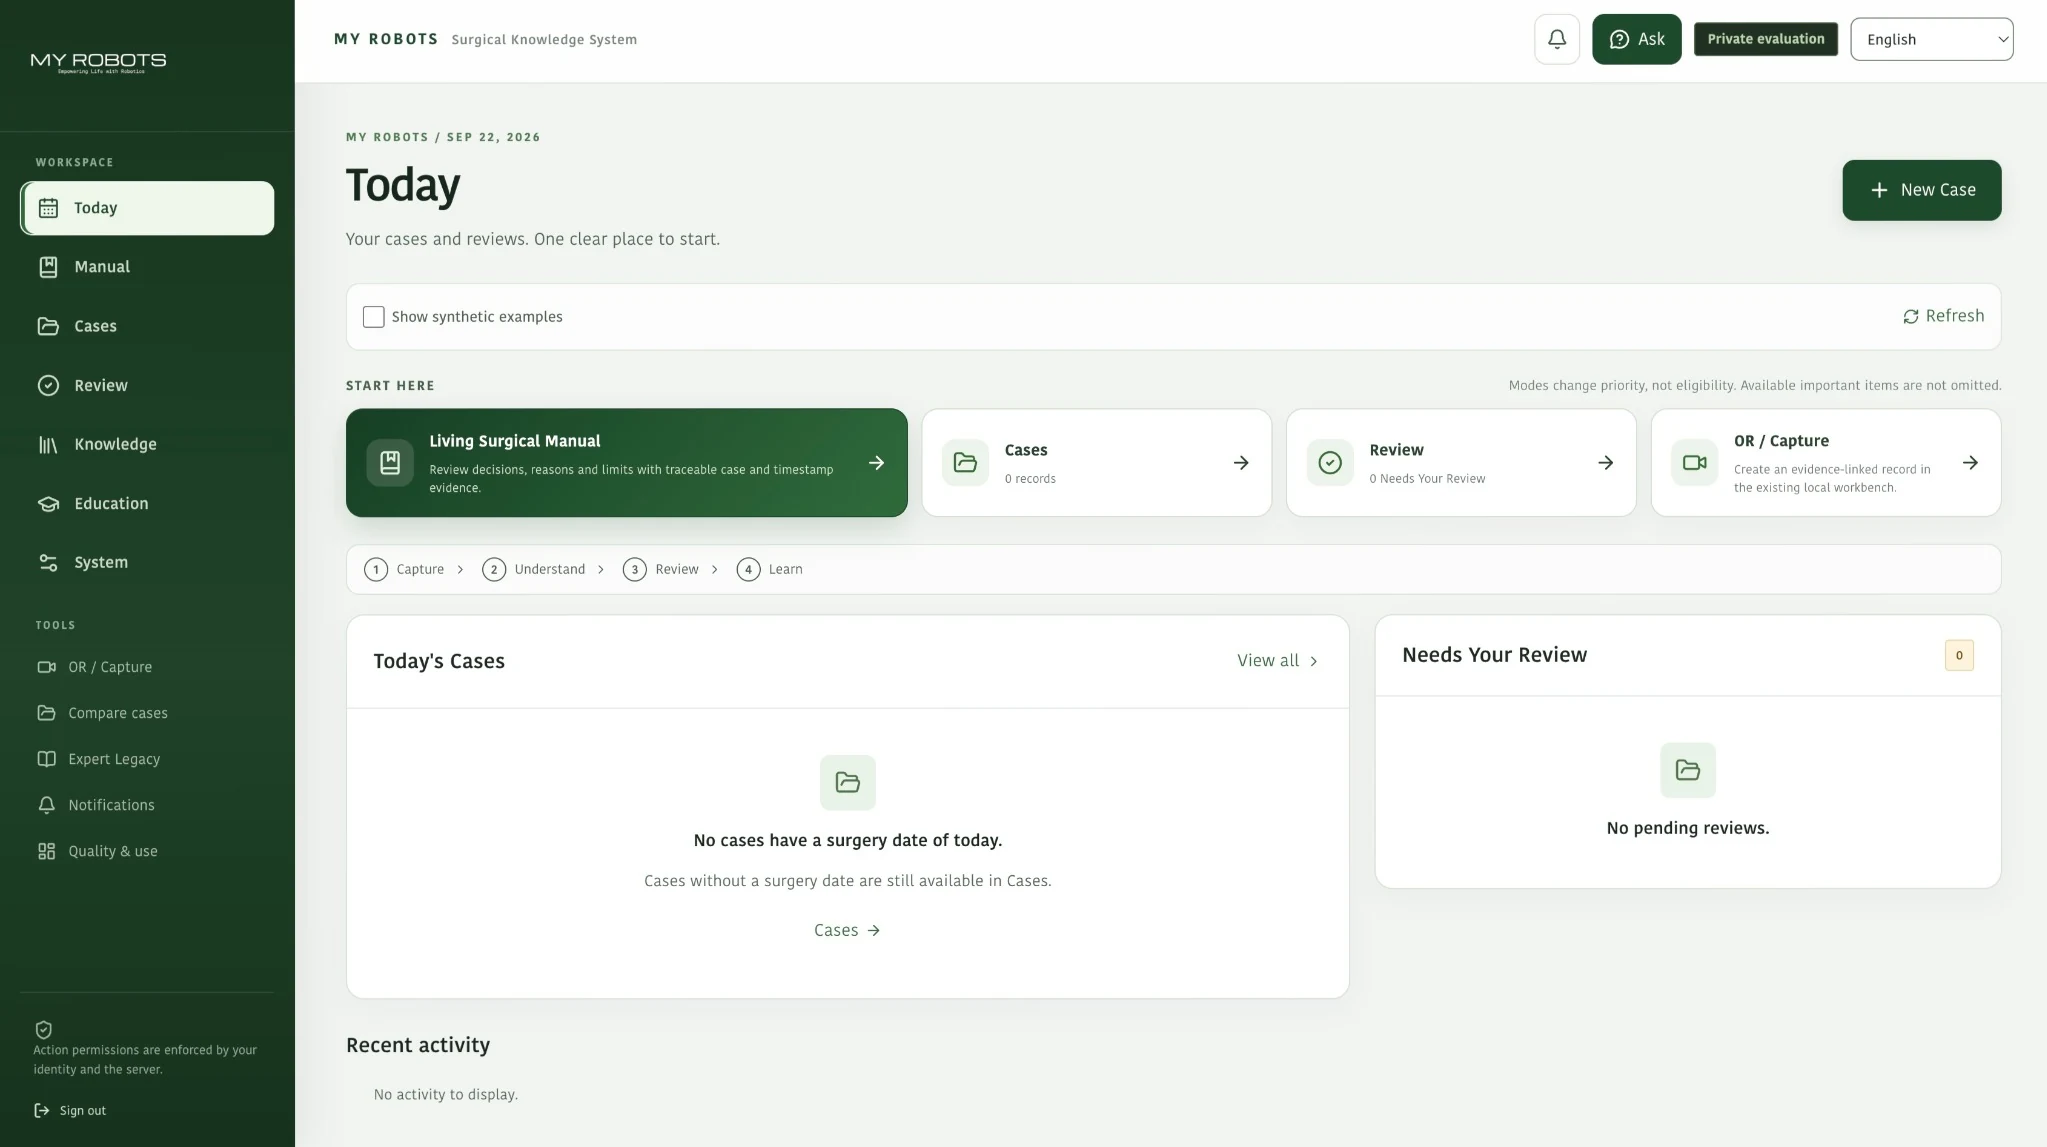Click the arrow on Living Surgical Manual card
The height and width of the screenshot is (1147, 2047).
click(x=877, y=463)
